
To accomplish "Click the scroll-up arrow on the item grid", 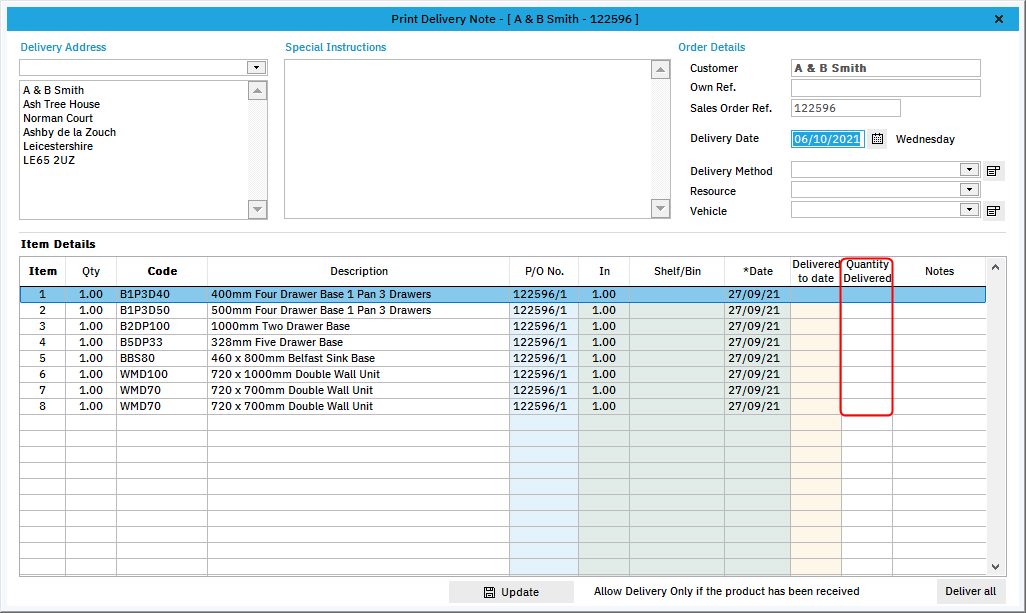I will click(x=995, y=267).
